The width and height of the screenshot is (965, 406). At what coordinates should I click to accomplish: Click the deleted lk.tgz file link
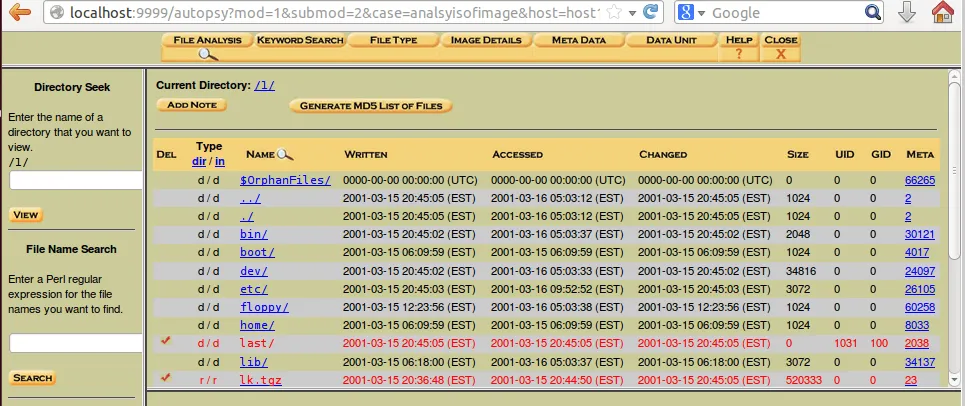click(x=262, y=379)
